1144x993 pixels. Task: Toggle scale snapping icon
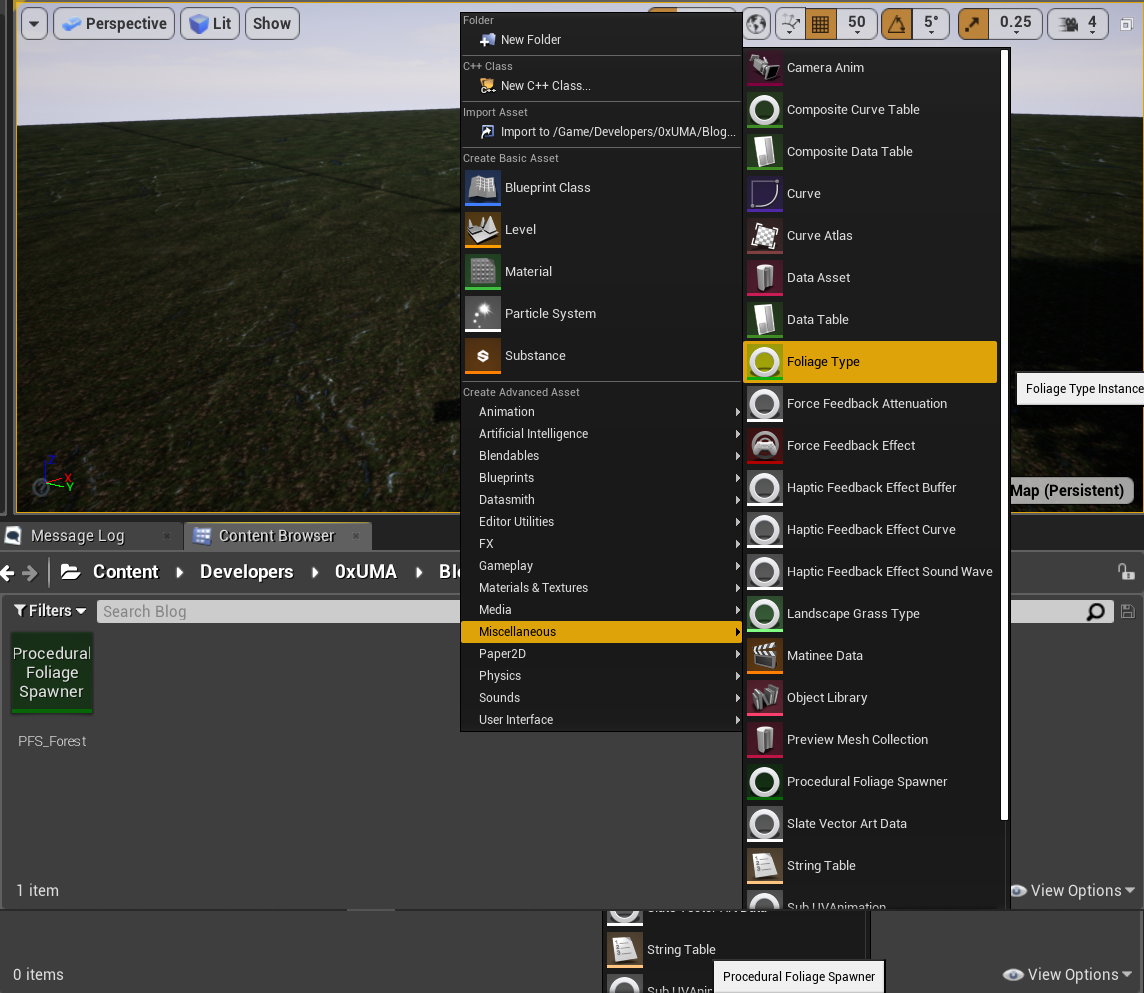(x=973, y=24)
